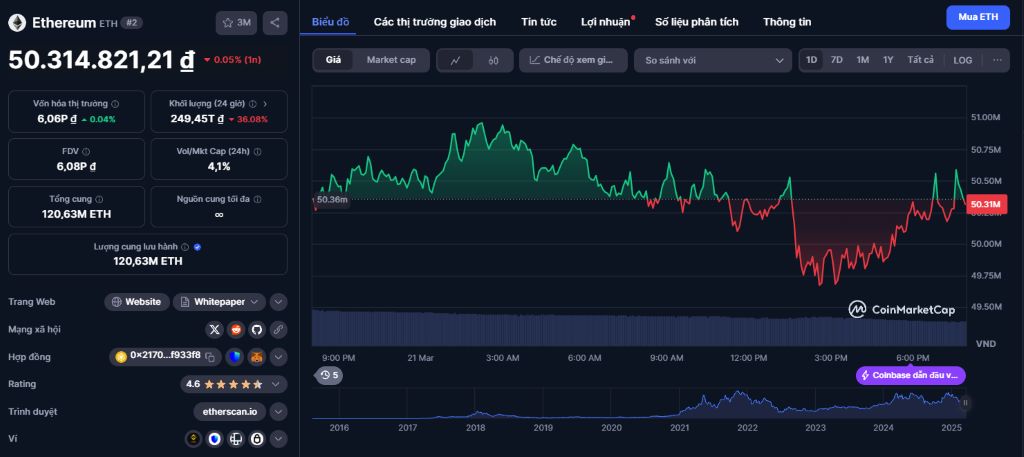Click the mini timeline range handle at right edge
Image resolution: width=1024 pixels, height=457 pixels.
pyautogui.click(x=965, y=403)
